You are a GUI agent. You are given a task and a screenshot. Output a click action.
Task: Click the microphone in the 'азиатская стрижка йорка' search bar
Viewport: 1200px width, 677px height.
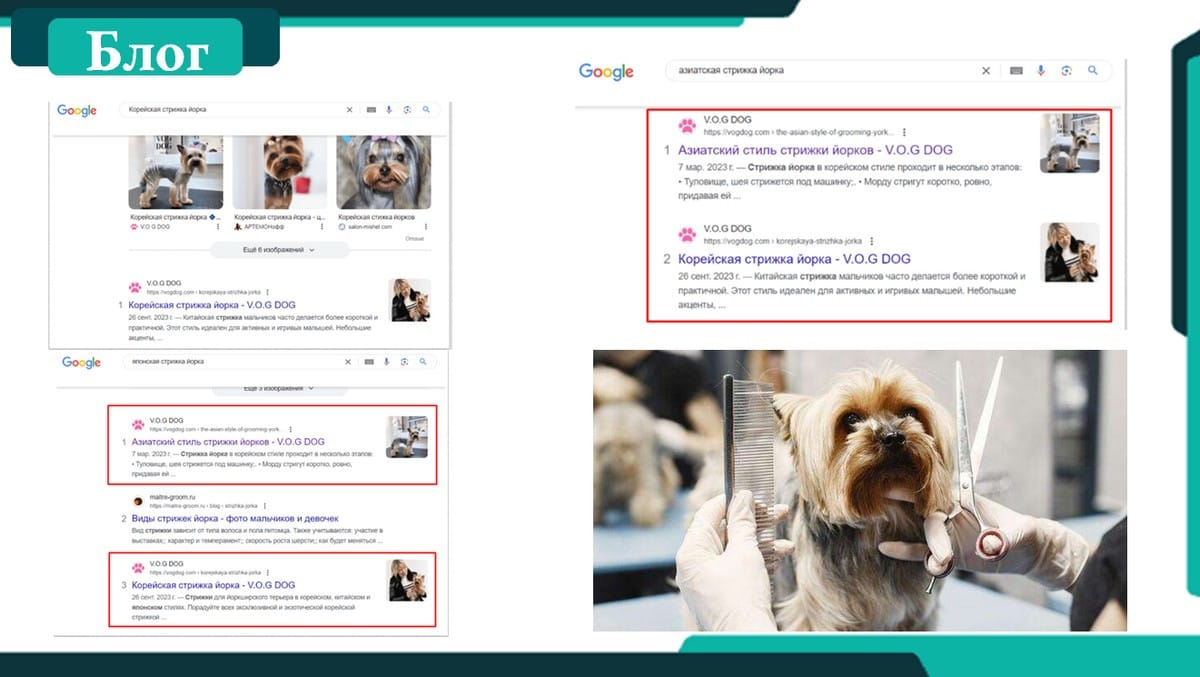pos(1041,71)
